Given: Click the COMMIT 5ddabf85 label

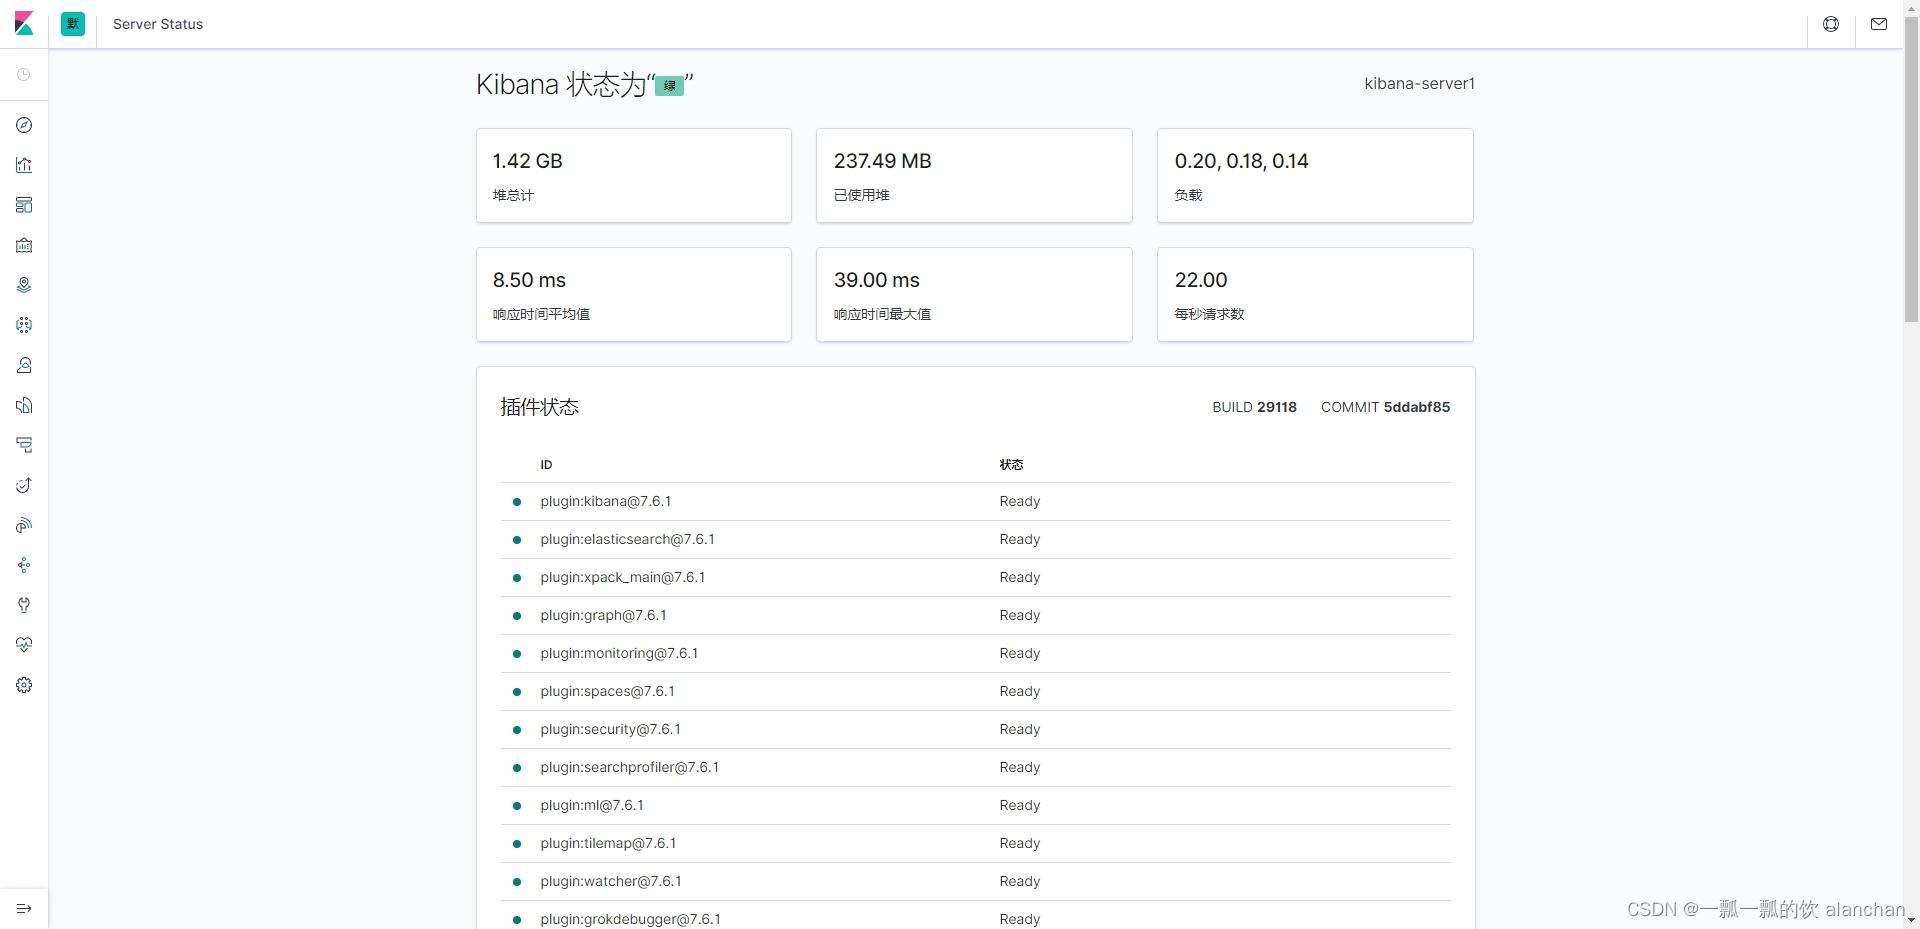Looking at the screenshot, I should [x=1385, y=407].
